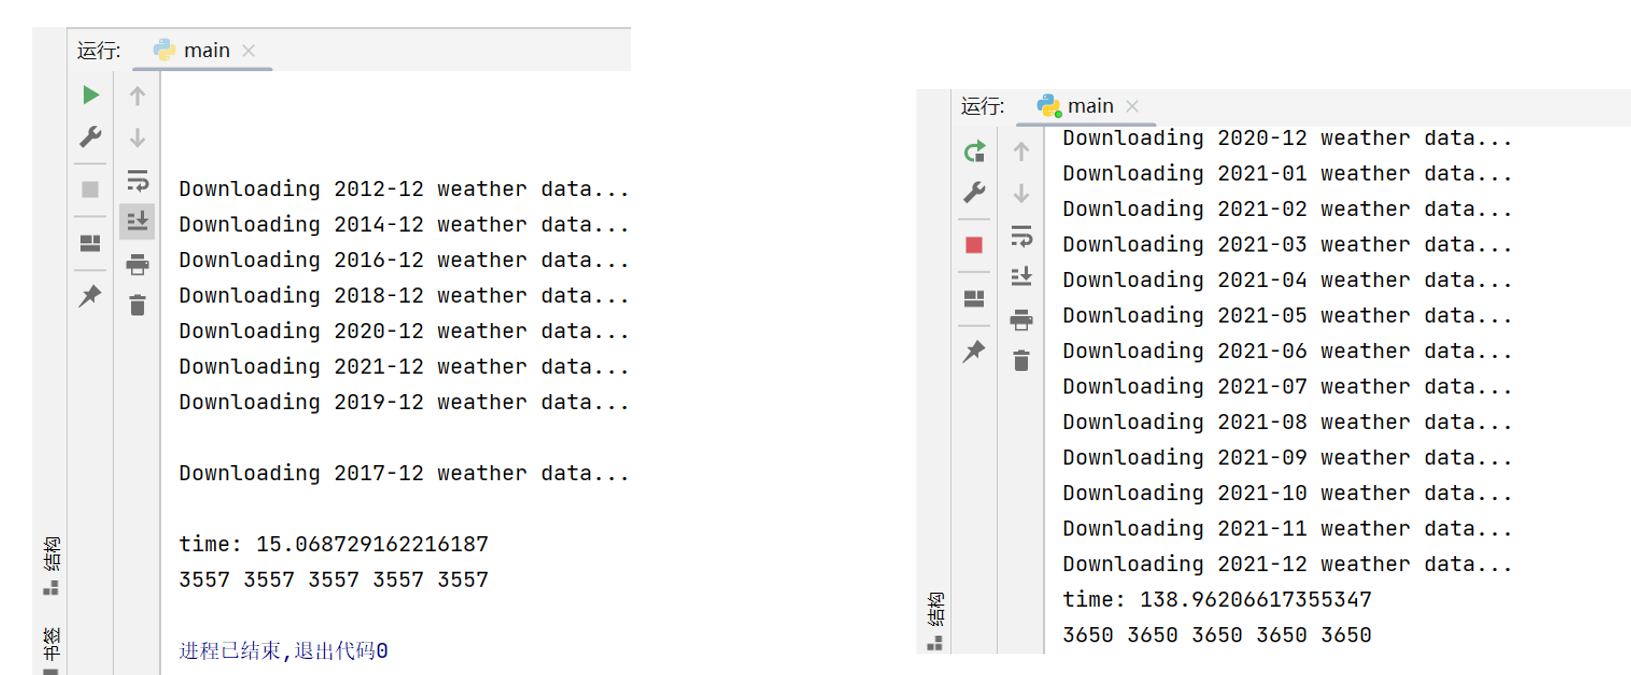Click the green Rerun icon in right panel
The height and width of the screenshot is (675, 1631).
coord(974,151)
